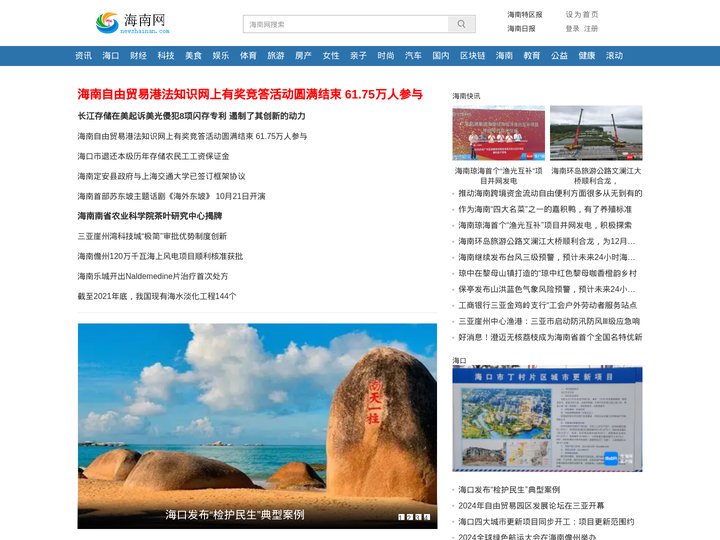Open 保亭发布山洪蓝色气象风险预警 item
The height and width of the screenshot is (540, 720).
pyautogui.click(x=547, y=289)
